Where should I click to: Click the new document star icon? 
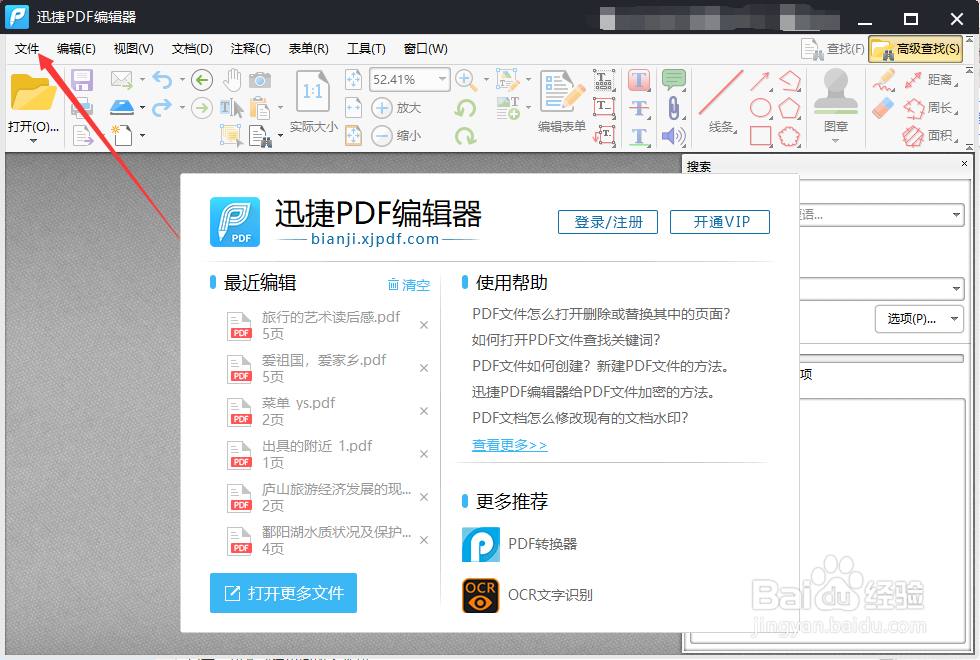[x=121, y=134]
